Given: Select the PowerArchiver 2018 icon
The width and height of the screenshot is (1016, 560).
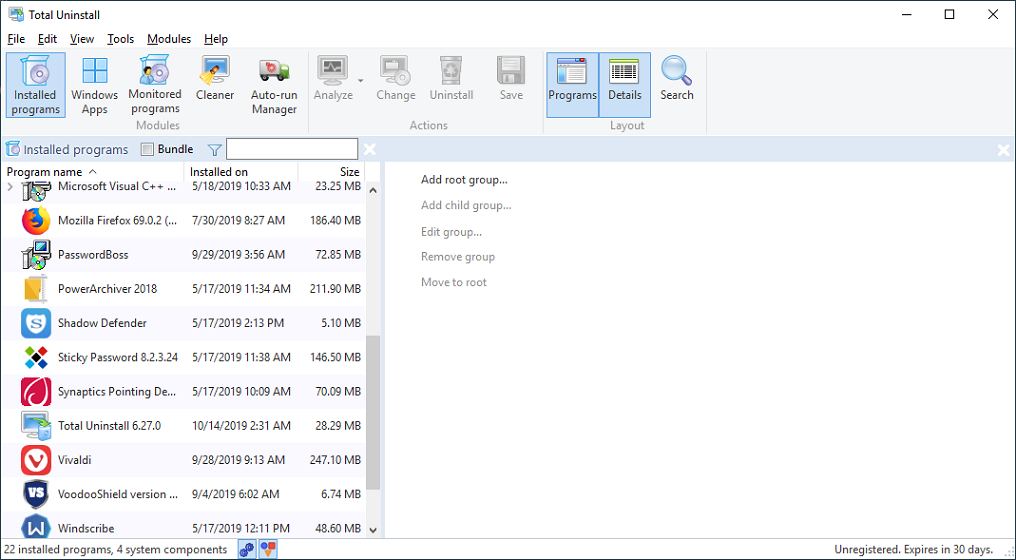Looking at the screenshot, I should (36, 289).
